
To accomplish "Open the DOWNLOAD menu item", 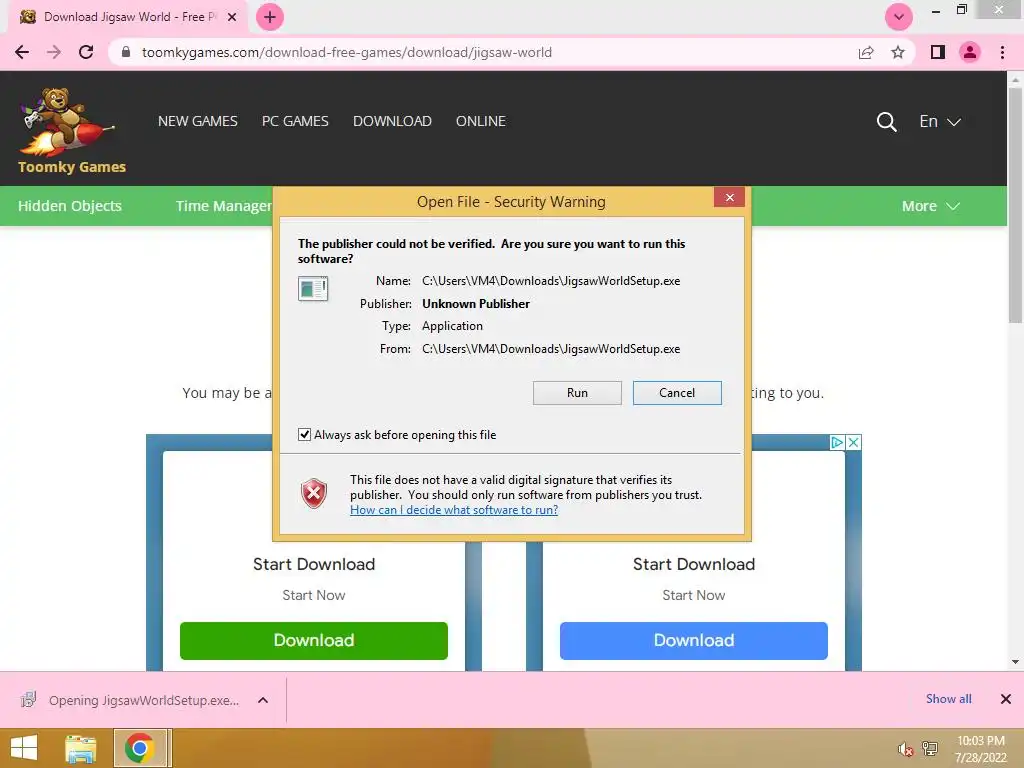I will click(392, 121).
